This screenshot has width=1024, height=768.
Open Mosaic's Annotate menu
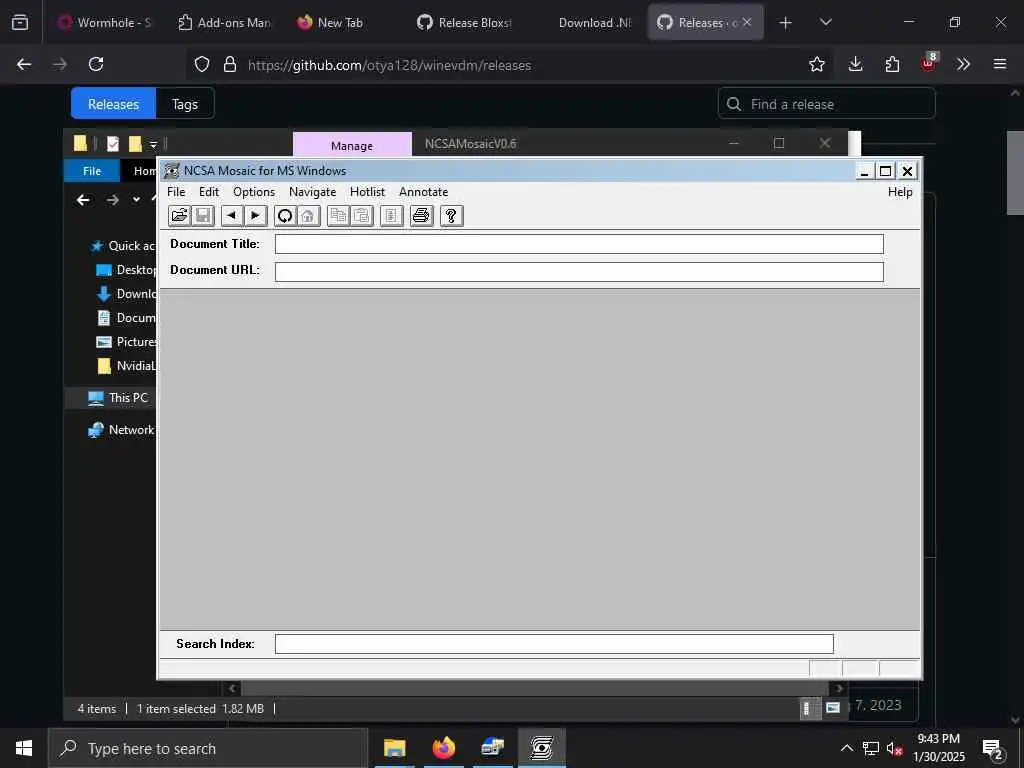(x=423, y=192)
